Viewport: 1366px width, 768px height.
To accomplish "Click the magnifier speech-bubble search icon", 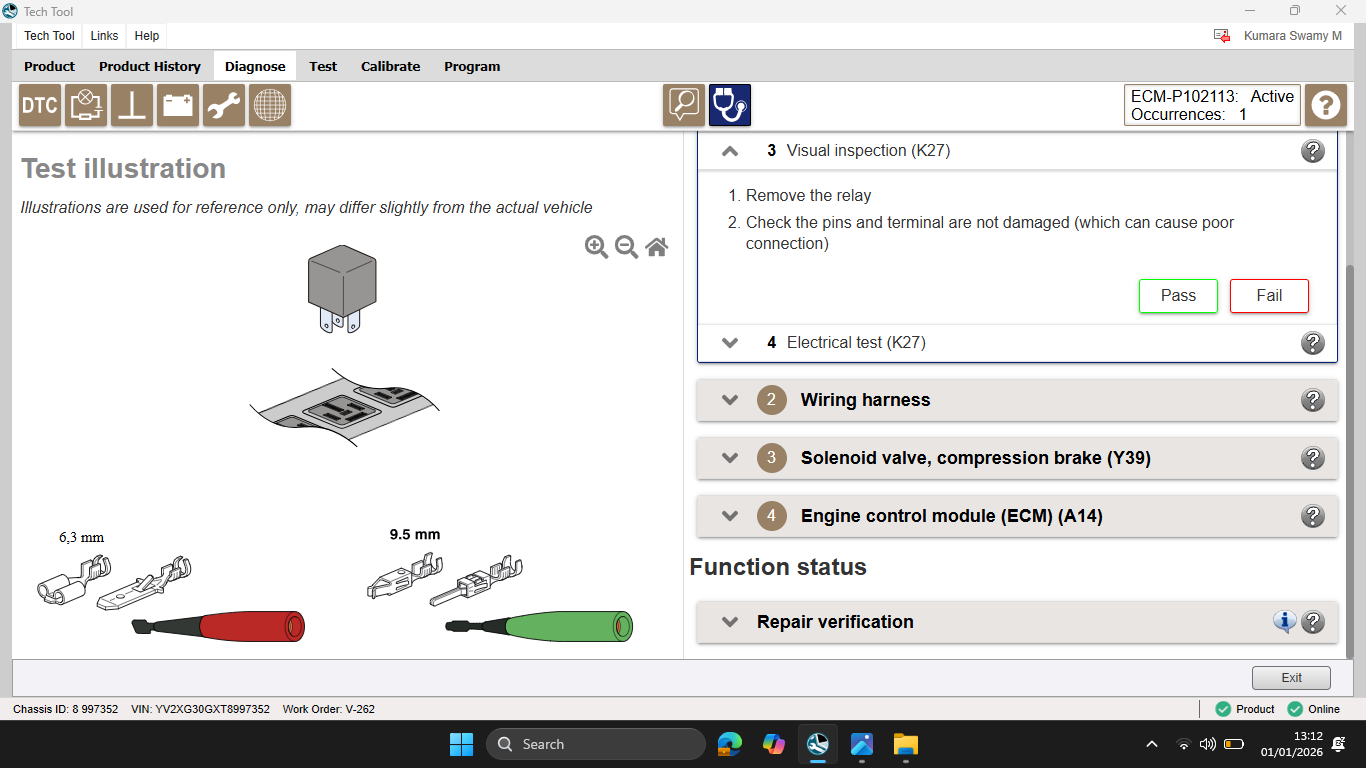I will click(684, 105).
